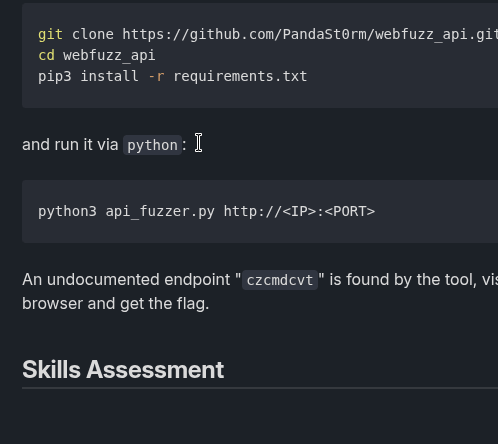
Task: Click the orange "-r" flag
Action: pos(156,77)
